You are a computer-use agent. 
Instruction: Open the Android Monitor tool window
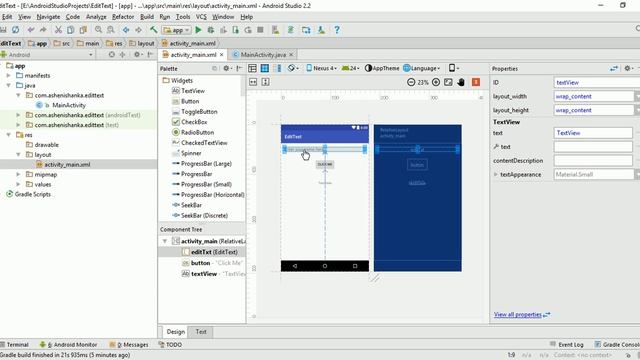(69, 344)
